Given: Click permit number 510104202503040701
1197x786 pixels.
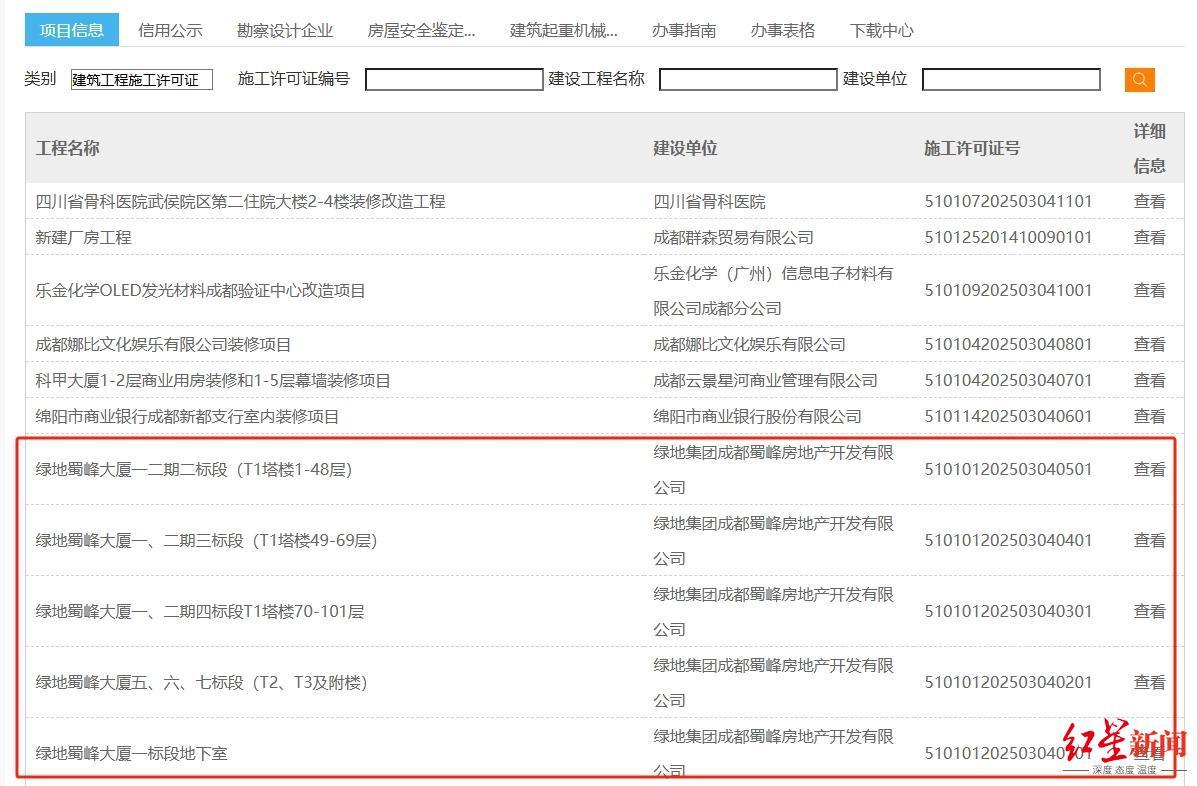Looking at the screenshot, I should click(x=1008, y=380).
